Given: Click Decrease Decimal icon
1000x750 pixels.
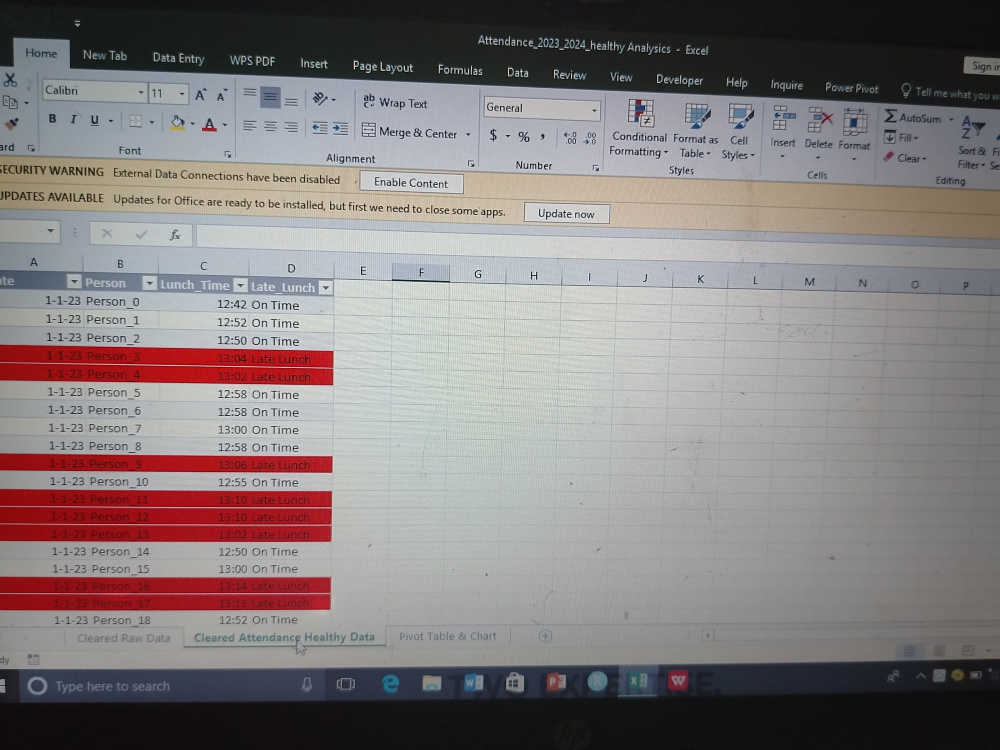Looking at the screenshot, I should click(591, 138).
